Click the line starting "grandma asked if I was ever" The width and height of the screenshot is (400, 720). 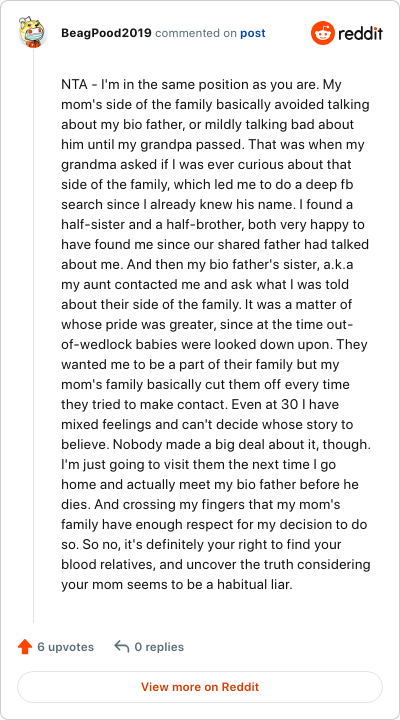pyautogui.click(x=206, y=164)
